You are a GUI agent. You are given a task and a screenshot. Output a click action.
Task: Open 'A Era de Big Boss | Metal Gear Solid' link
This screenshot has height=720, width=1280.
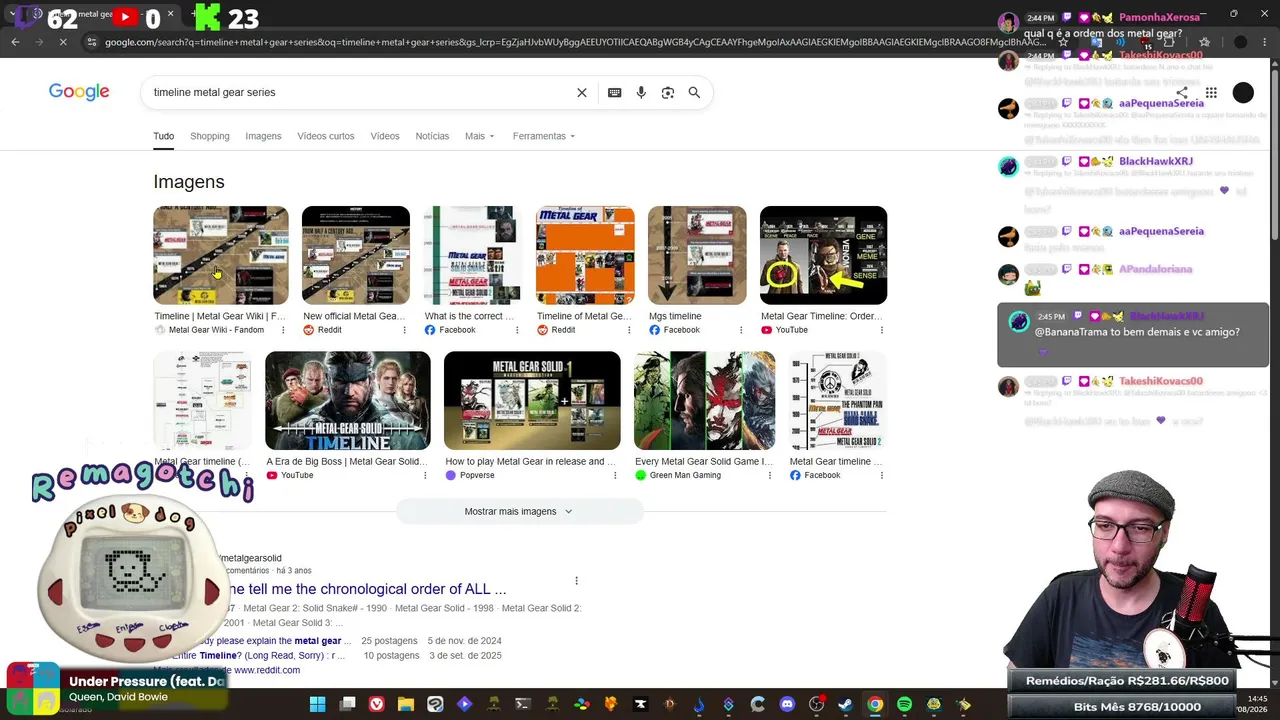point(347,461)
